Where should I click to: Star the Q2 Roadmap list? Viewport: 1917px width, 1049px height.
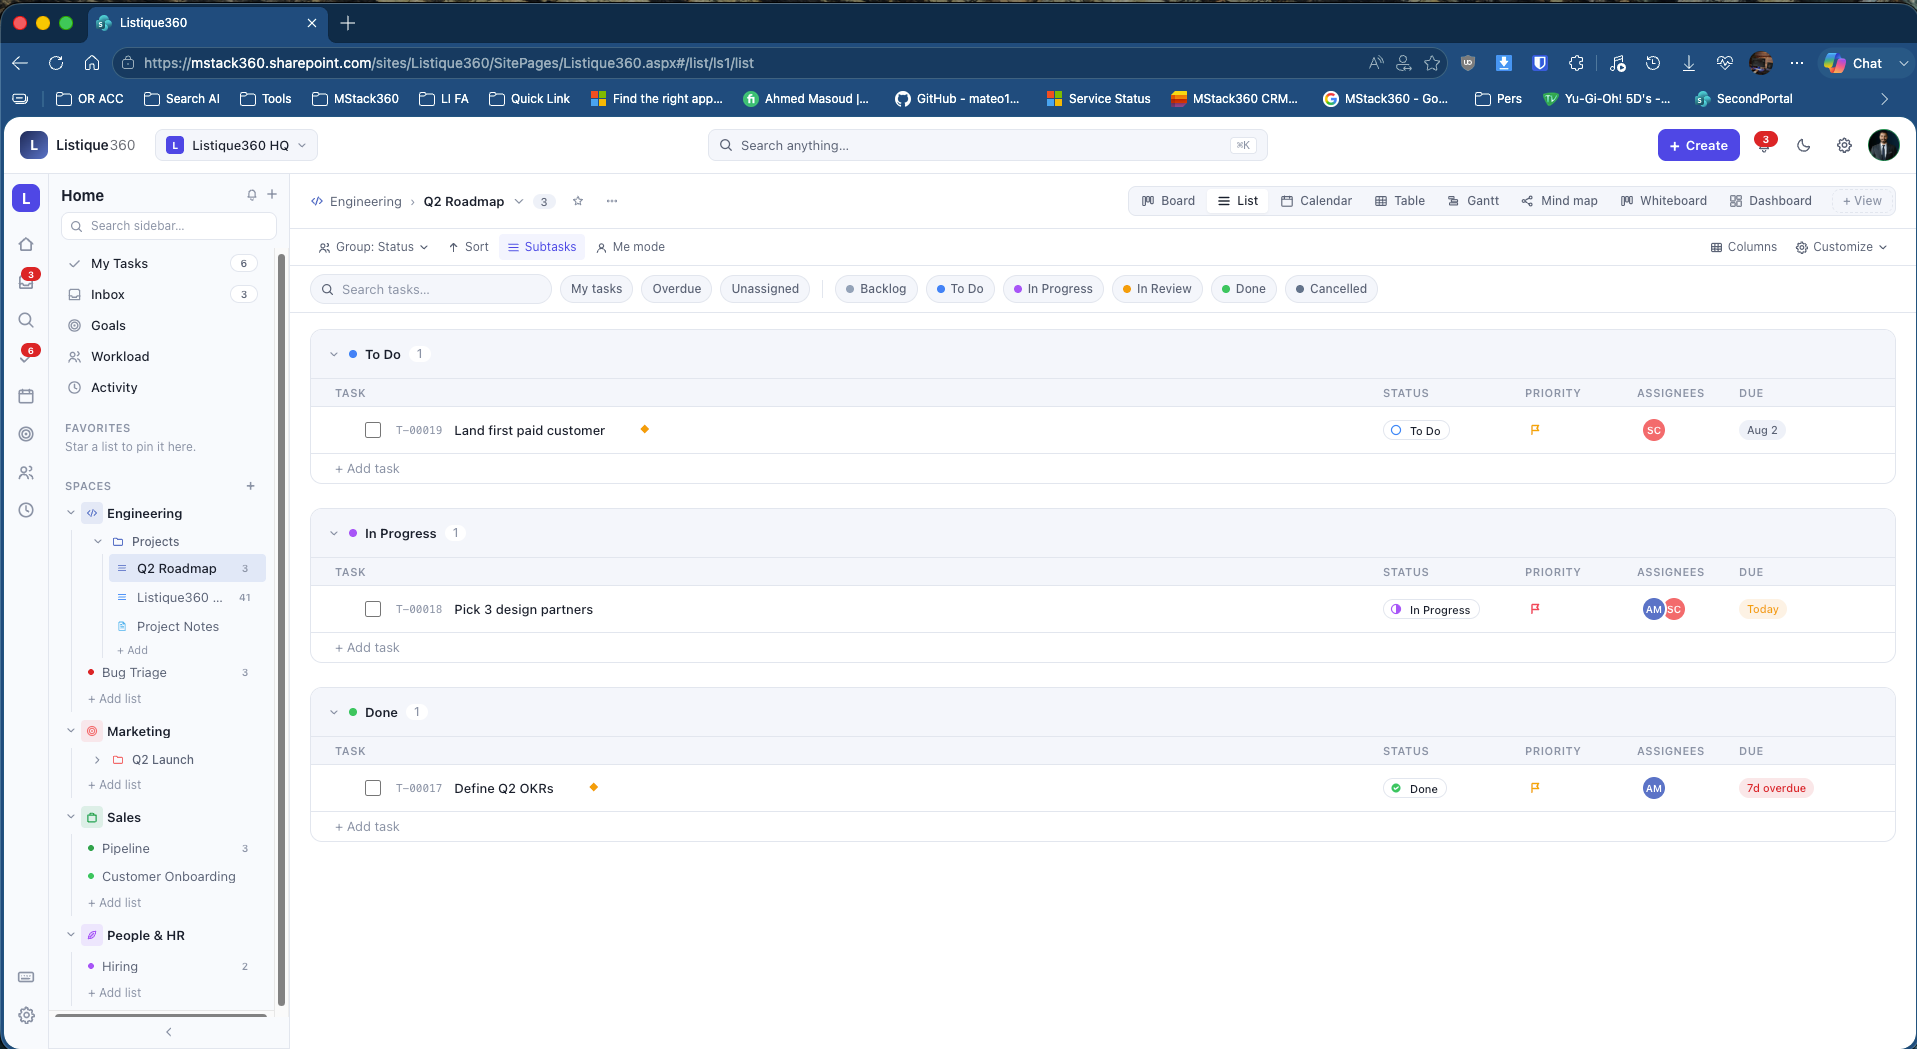(578, 201)
